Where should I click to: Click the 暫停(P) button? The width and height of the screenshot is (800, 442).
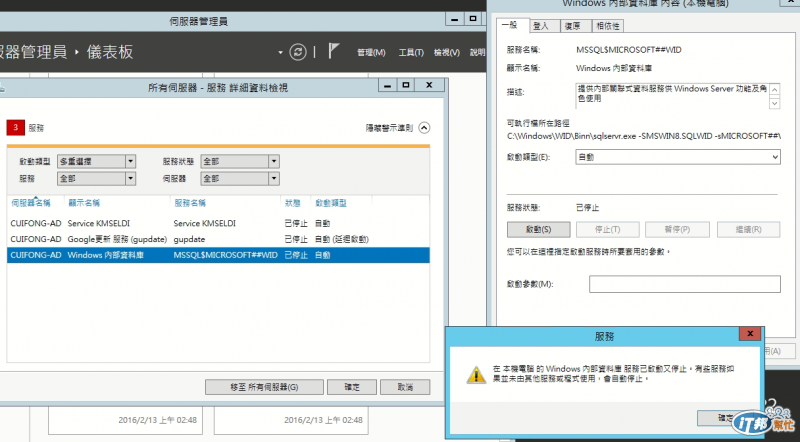[677, 230]
